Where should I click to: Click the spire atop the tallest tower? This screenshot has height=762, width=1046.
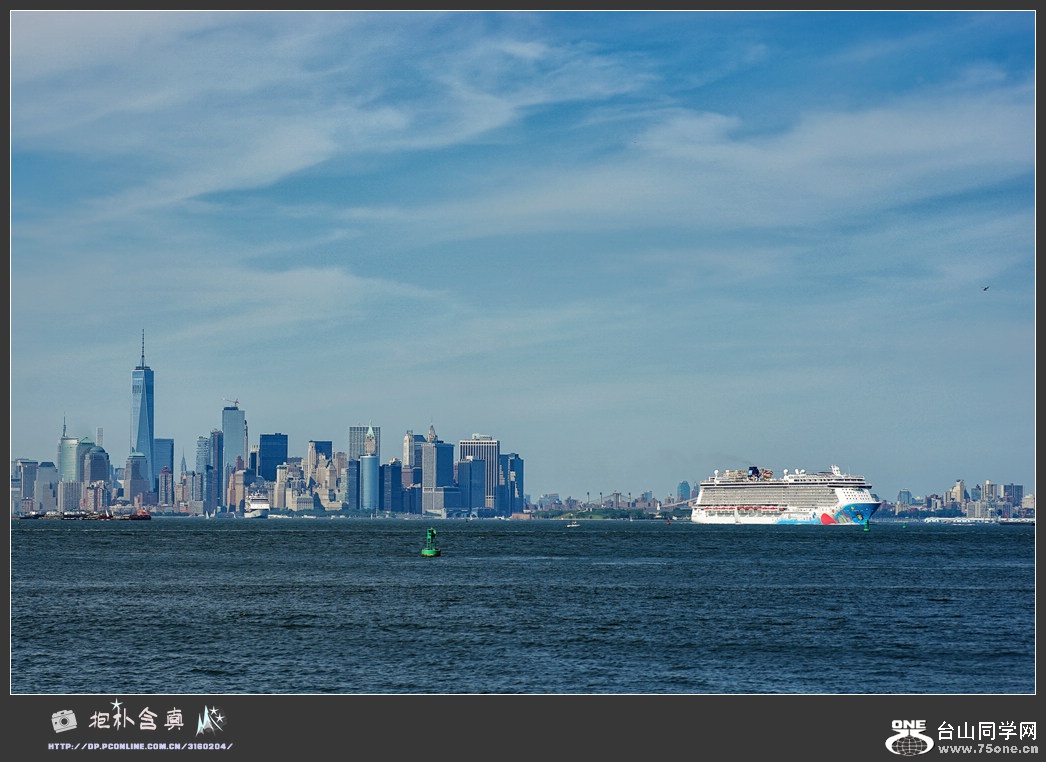click(x=142, y=348)
